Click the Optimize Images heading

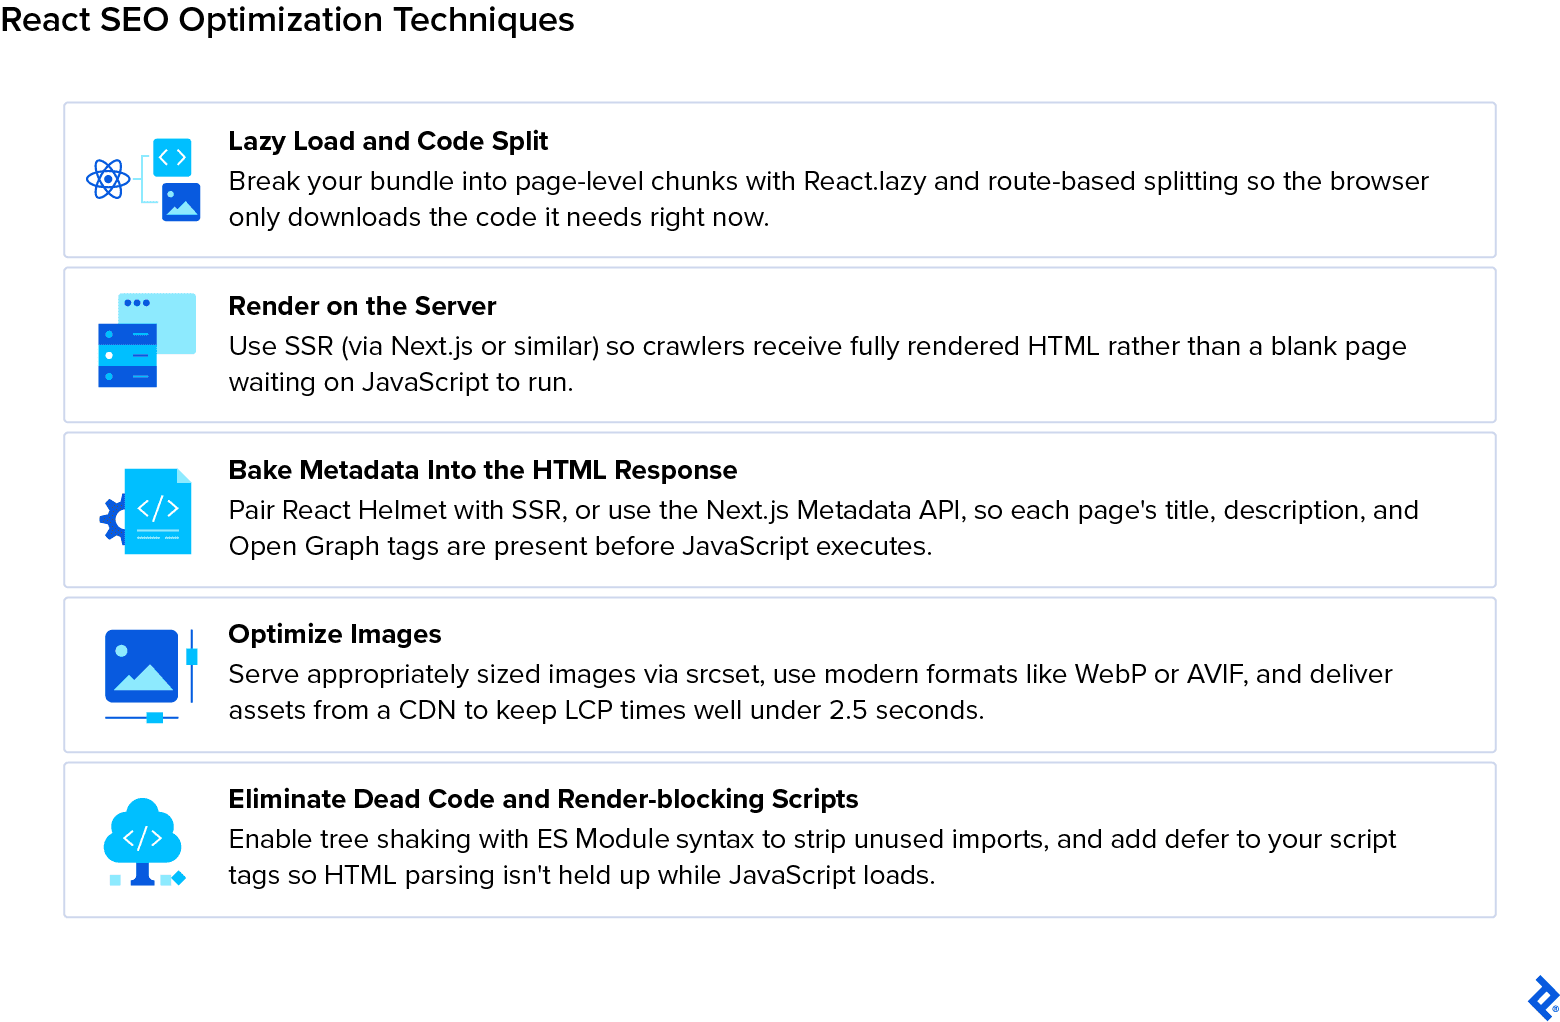click(335, 634)
